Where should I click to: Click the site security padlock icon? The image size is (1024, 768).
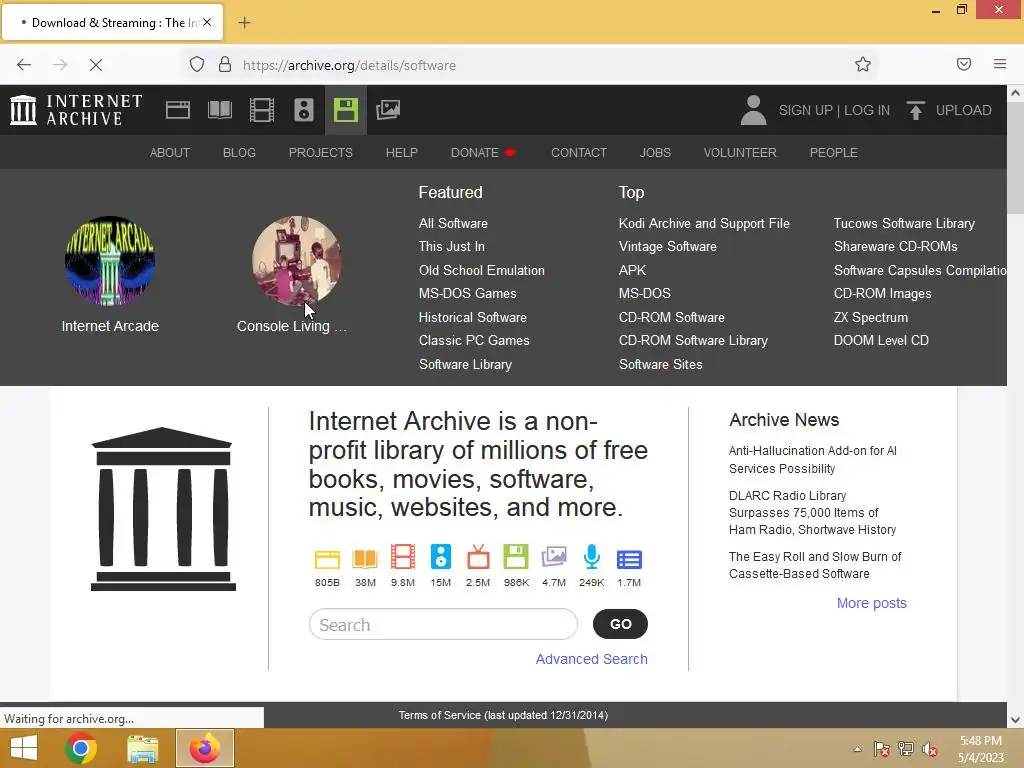[x=225, y=65]
